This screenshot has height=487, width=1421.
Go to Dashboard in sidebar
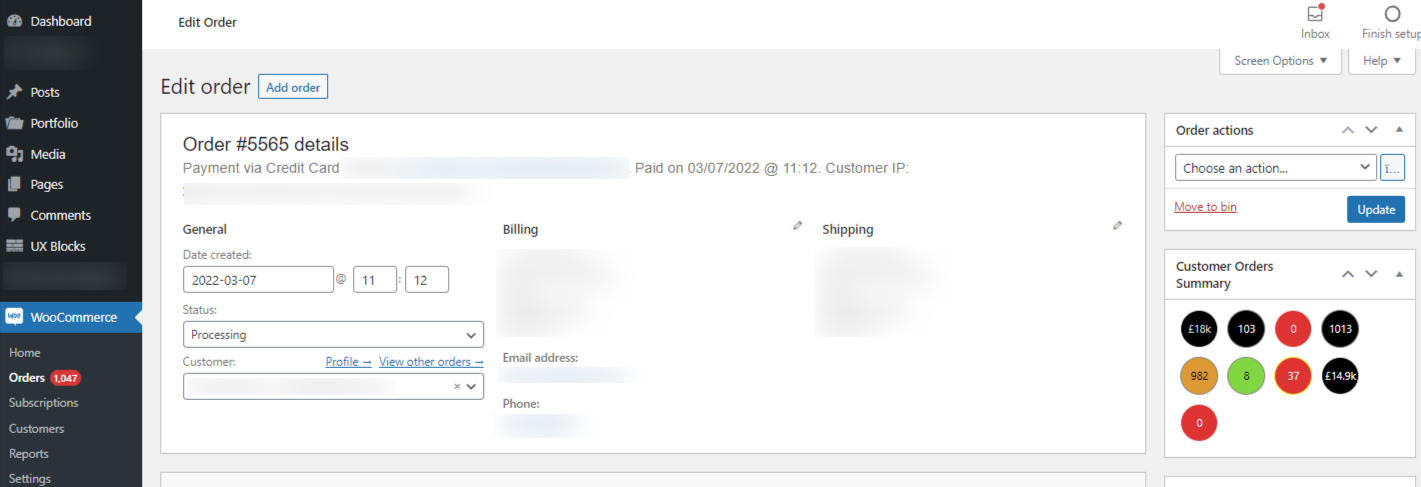coord(60,21)
